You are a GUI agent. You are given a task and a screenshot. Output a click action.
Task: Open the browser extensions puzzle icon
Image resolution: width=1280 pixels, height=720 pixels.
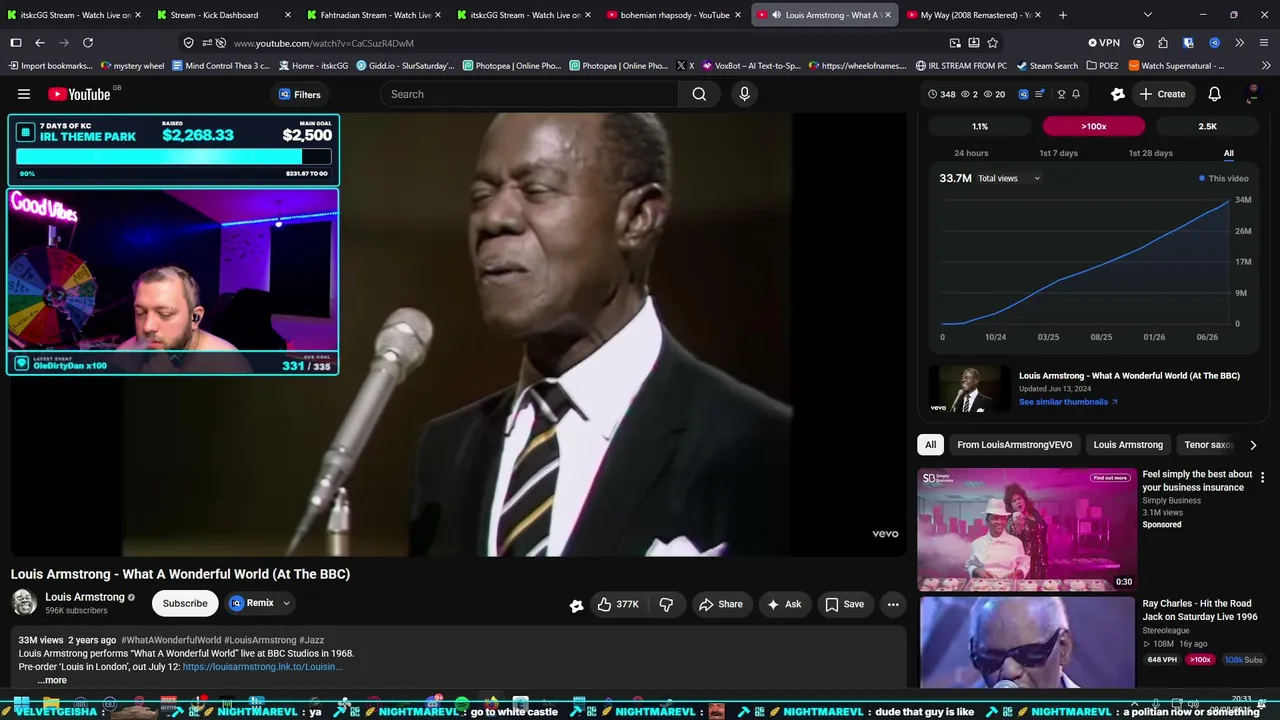[1163, 43]
